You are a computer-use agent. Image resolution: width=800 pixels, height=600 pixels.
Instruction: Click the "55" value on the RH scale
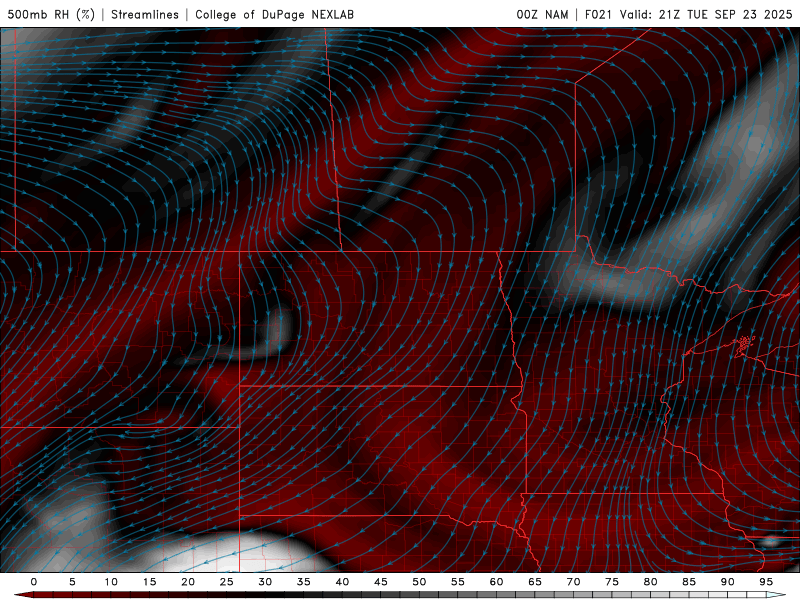coord(458,582)
